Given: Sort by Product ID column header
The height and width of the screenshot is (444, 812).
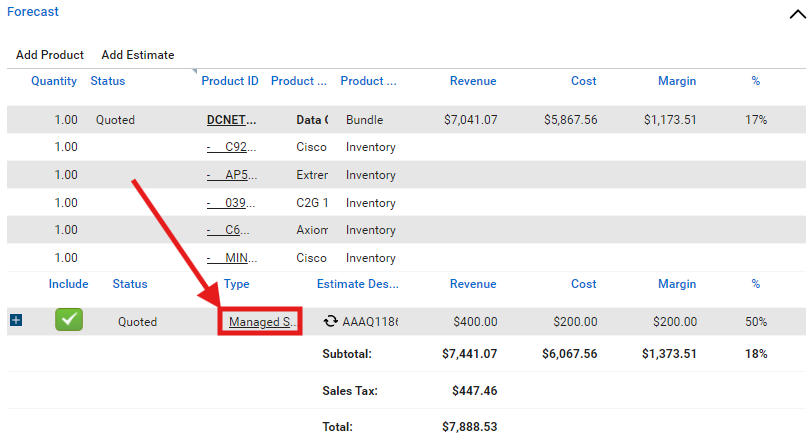Looking at the screenshot, I should 230,81.
